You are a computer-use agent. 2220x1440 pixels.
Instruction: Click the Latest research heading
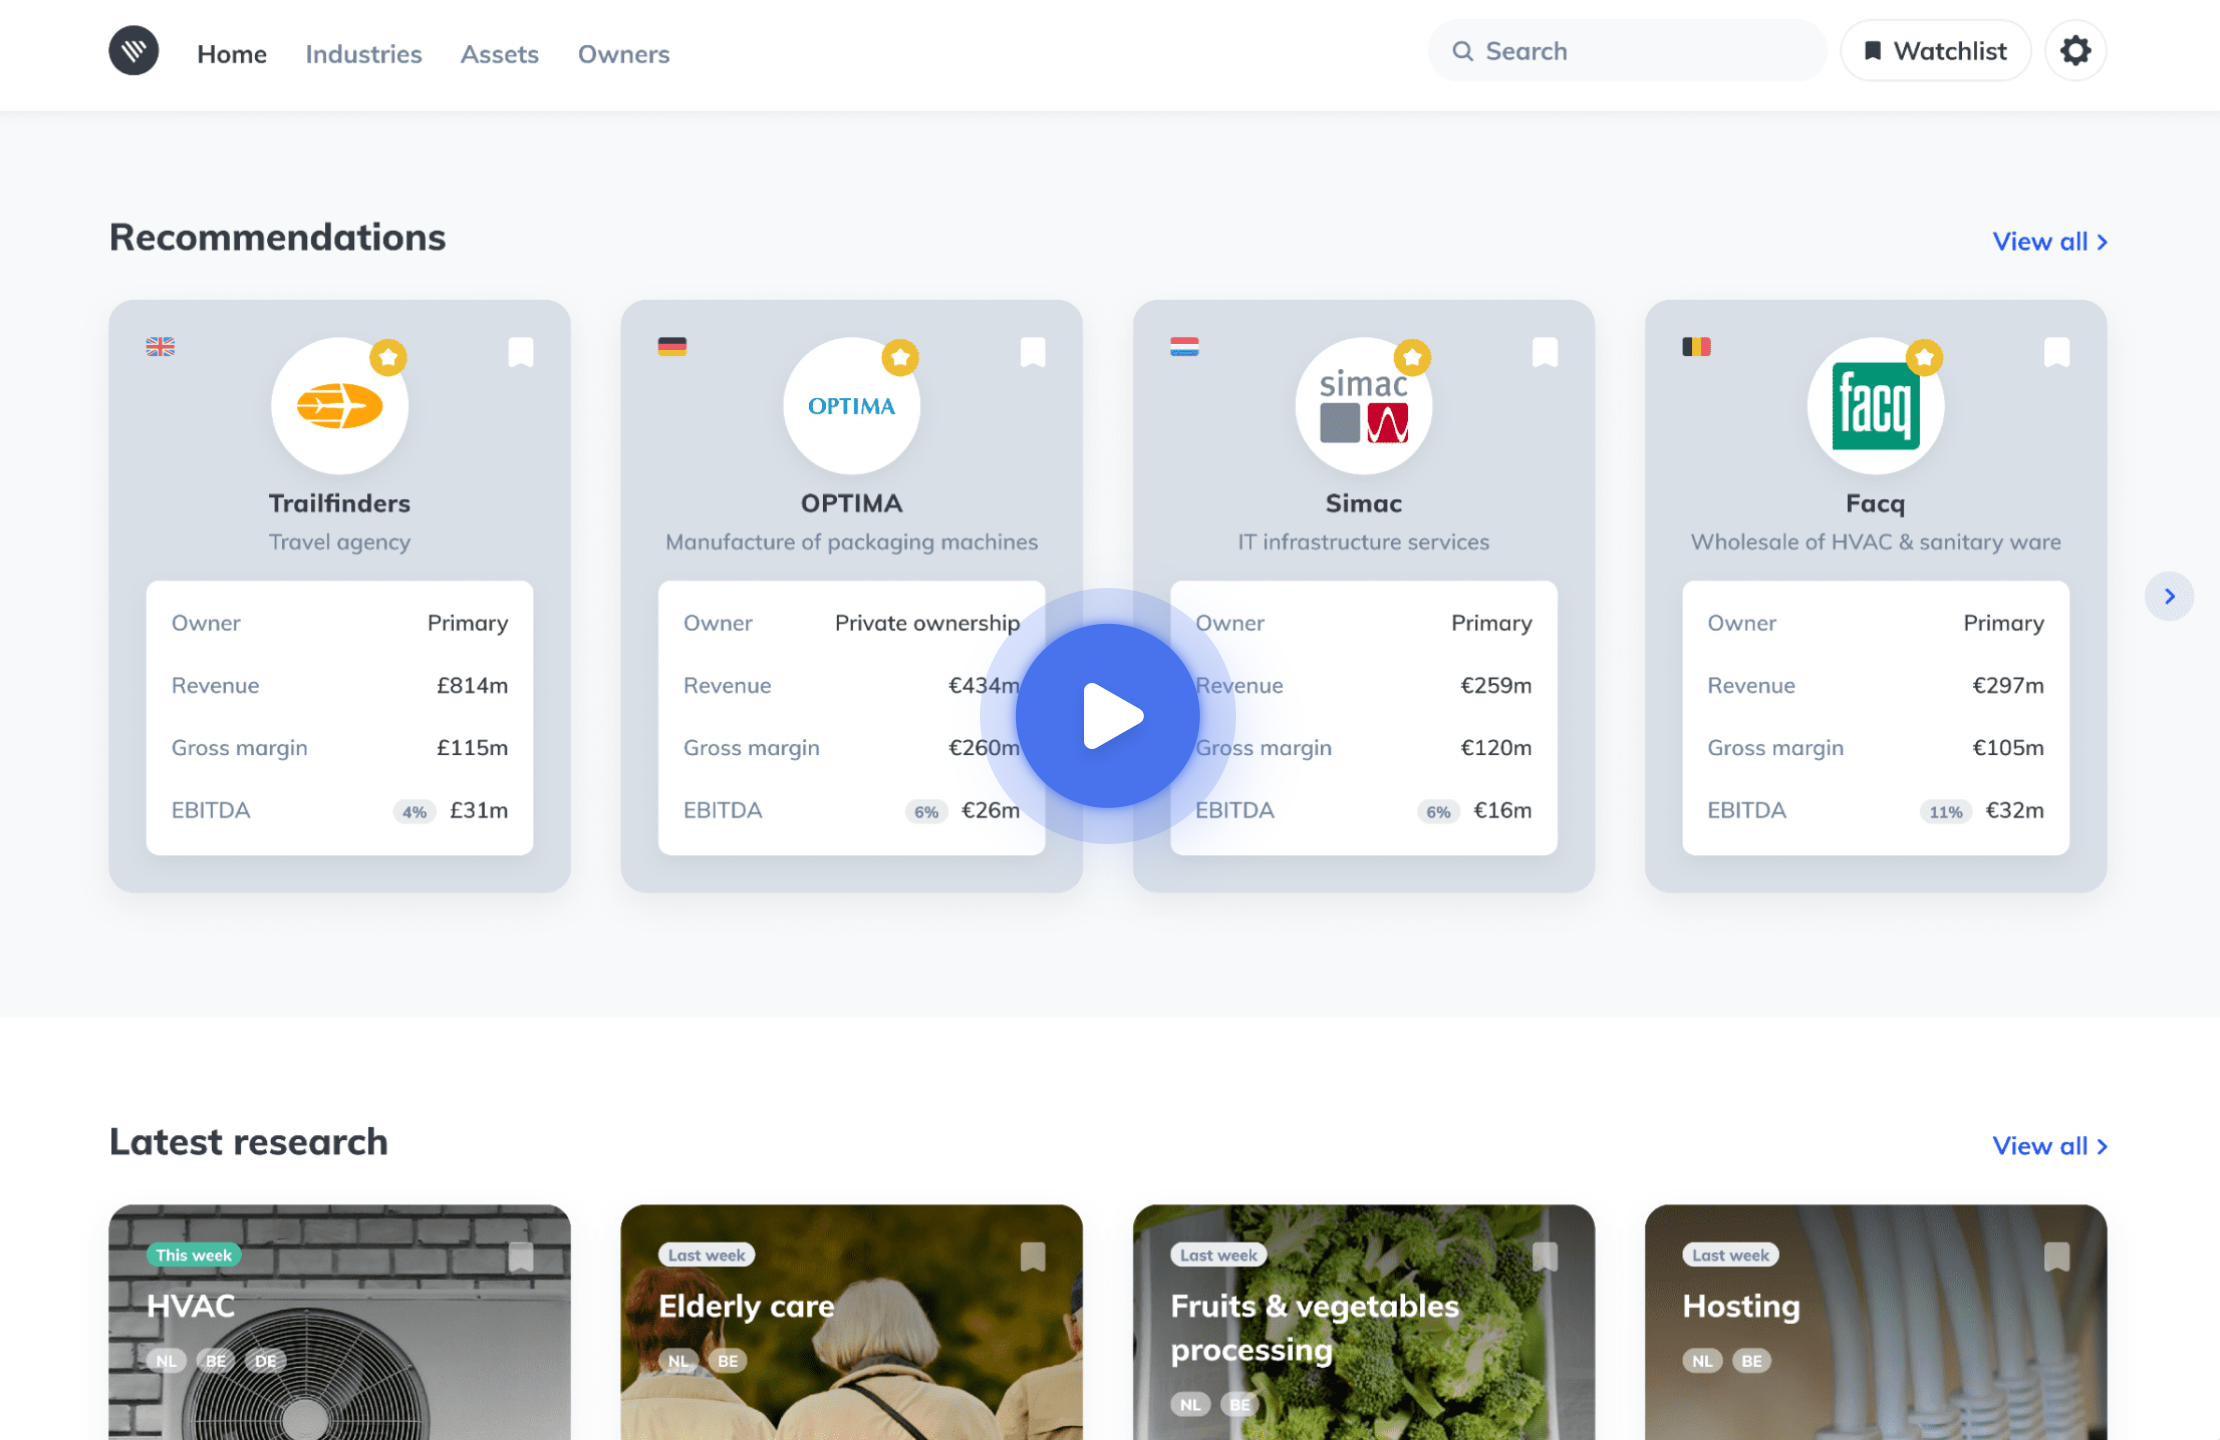click(x=249, y=1142)
